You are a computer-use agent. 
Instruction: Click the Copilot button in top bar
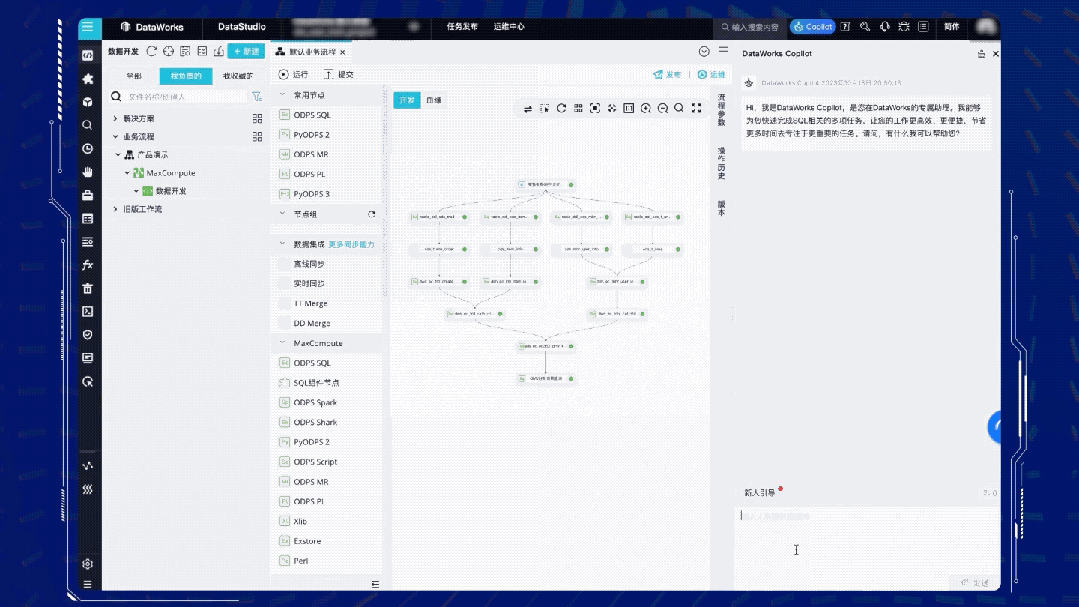813,27
